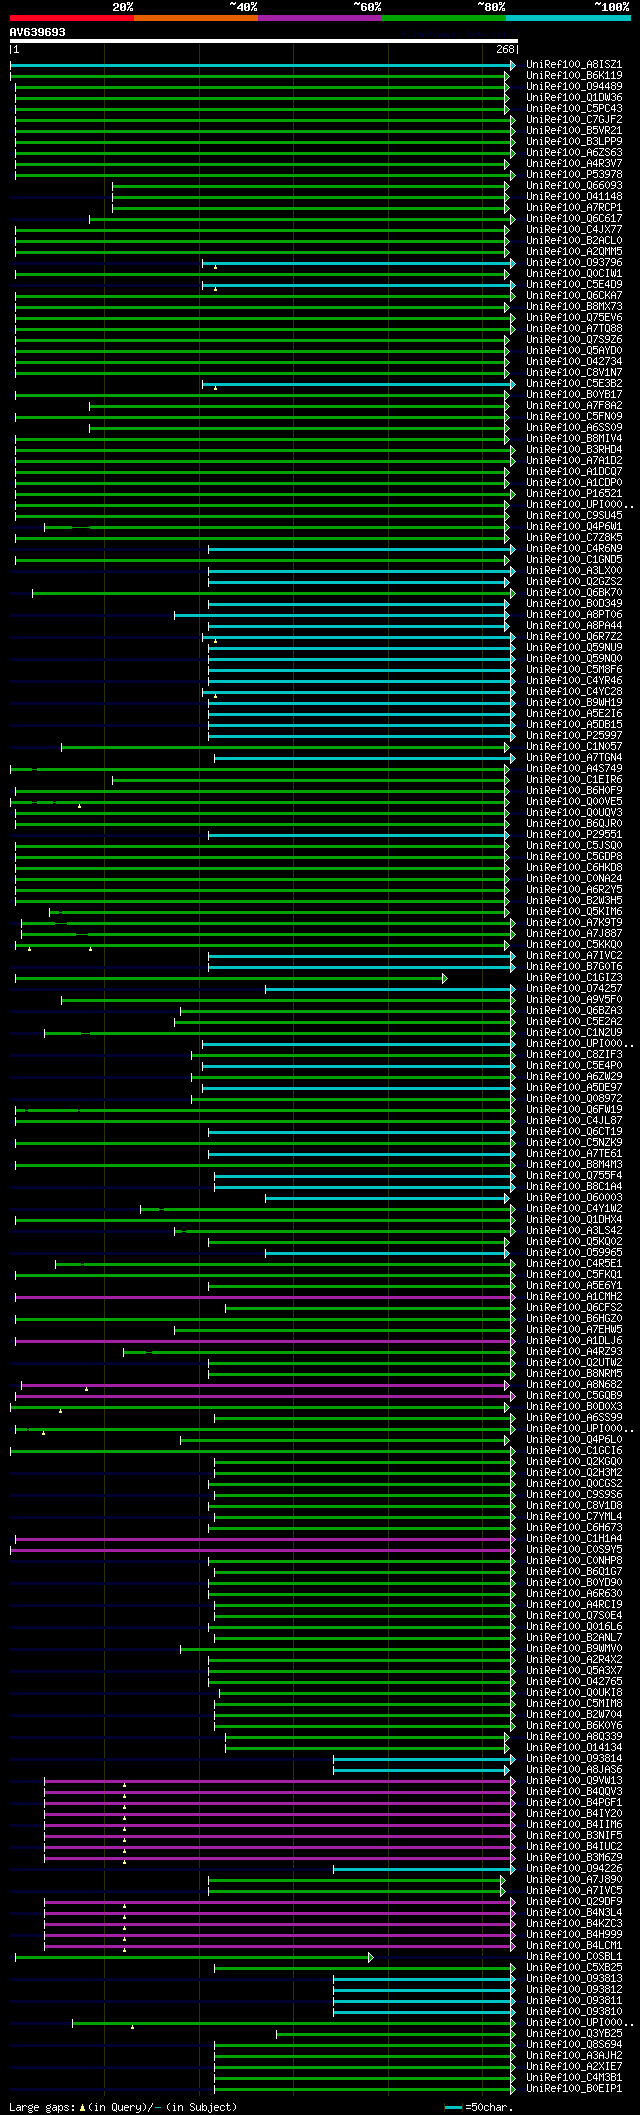Screen dimensions: 640x2115
Task: Open hit UniRef100_A8PA44
Action: (x=574, y=626)
